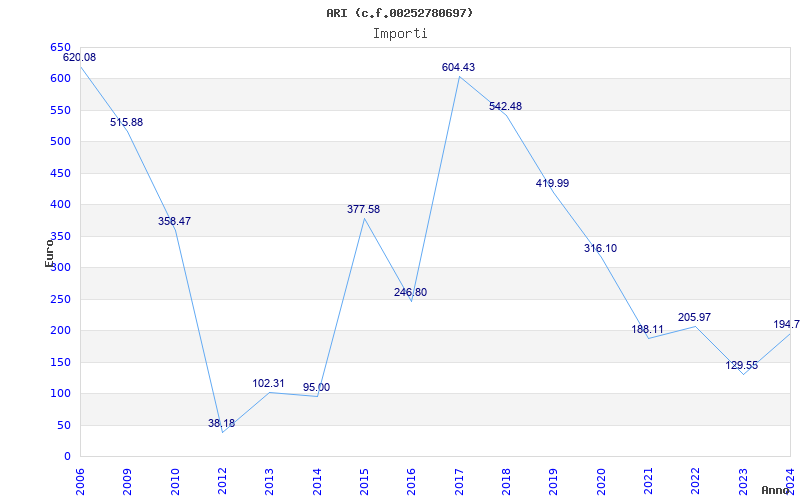Click the 542.48 data label
Screen dimensions: 800x500
point(506,106)
